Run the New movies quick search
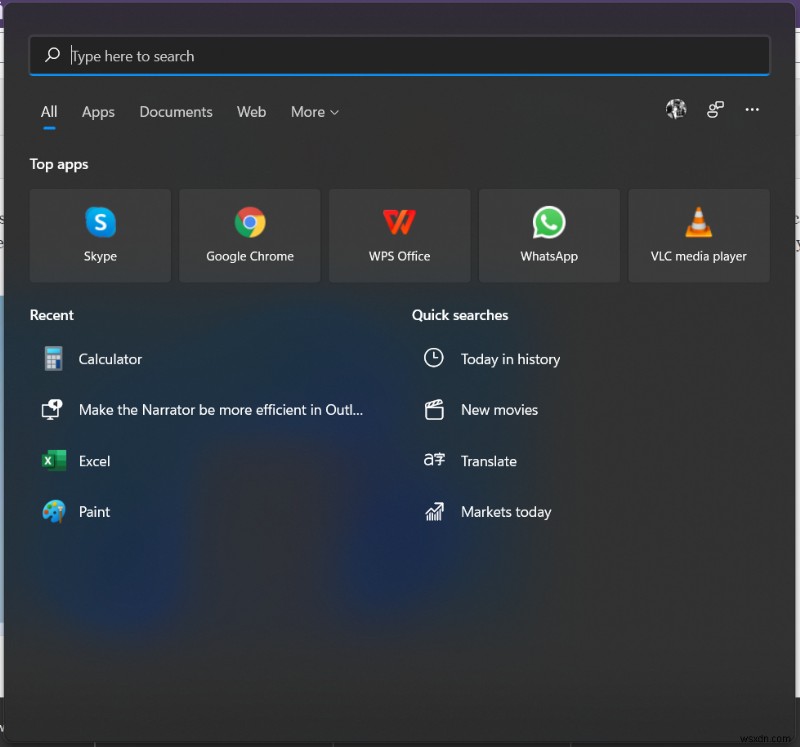The width and height of the screenshot is (800, 747). (498, 410)
